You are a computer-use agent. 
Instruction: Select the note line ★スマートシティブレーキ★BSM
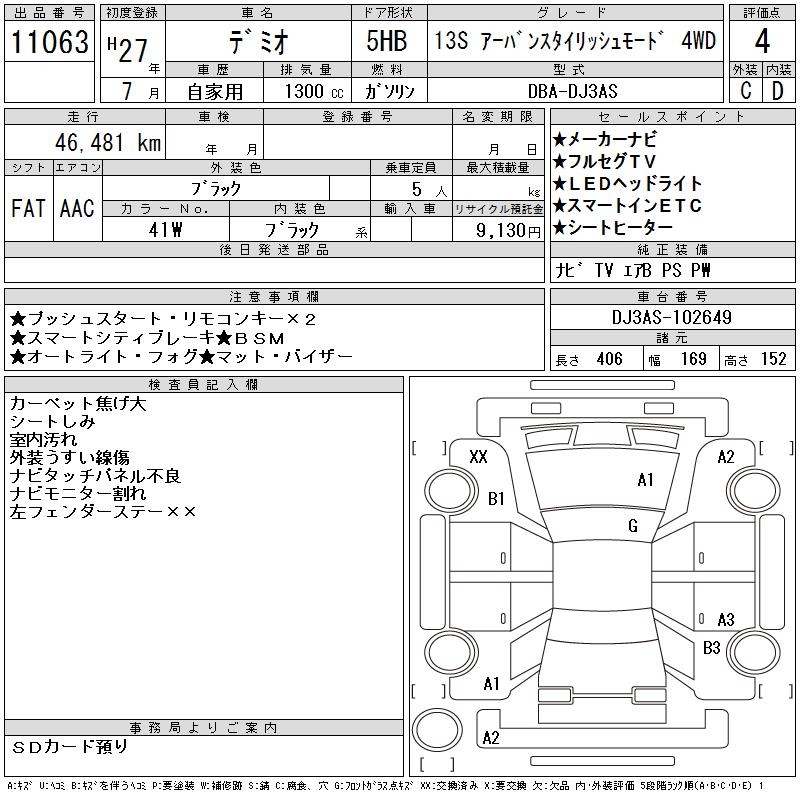147,338
